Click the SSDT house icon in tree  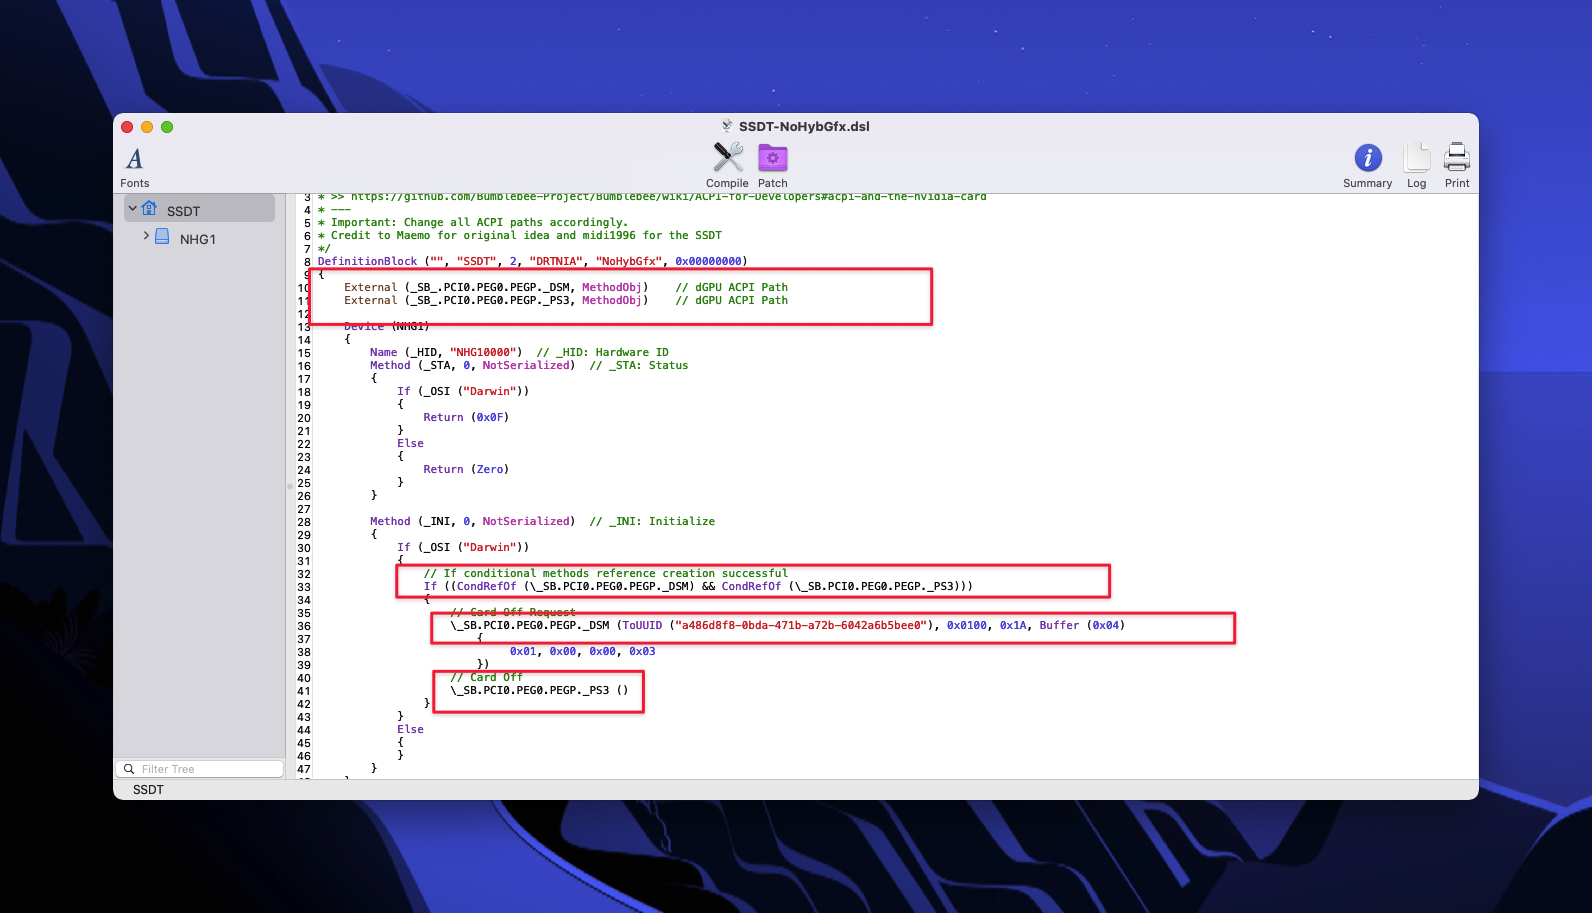click(150, 209)
